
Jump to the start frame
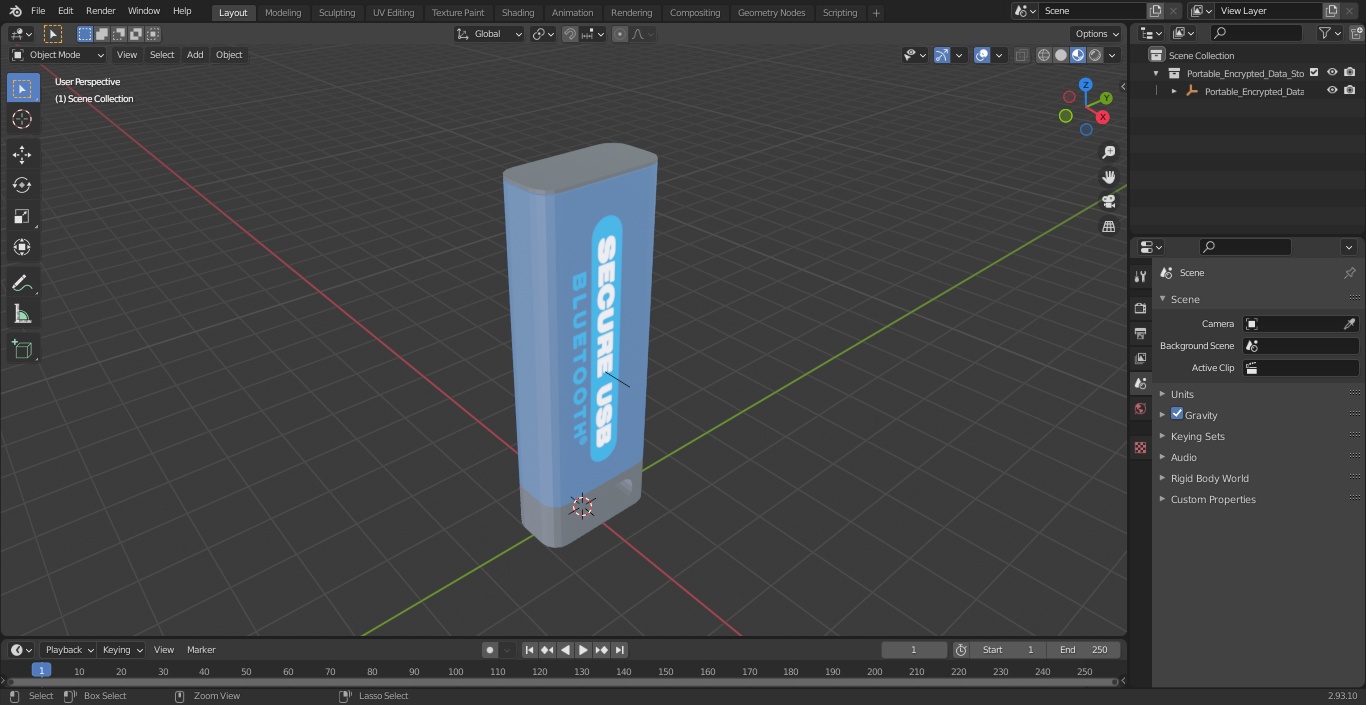(530, 650)
